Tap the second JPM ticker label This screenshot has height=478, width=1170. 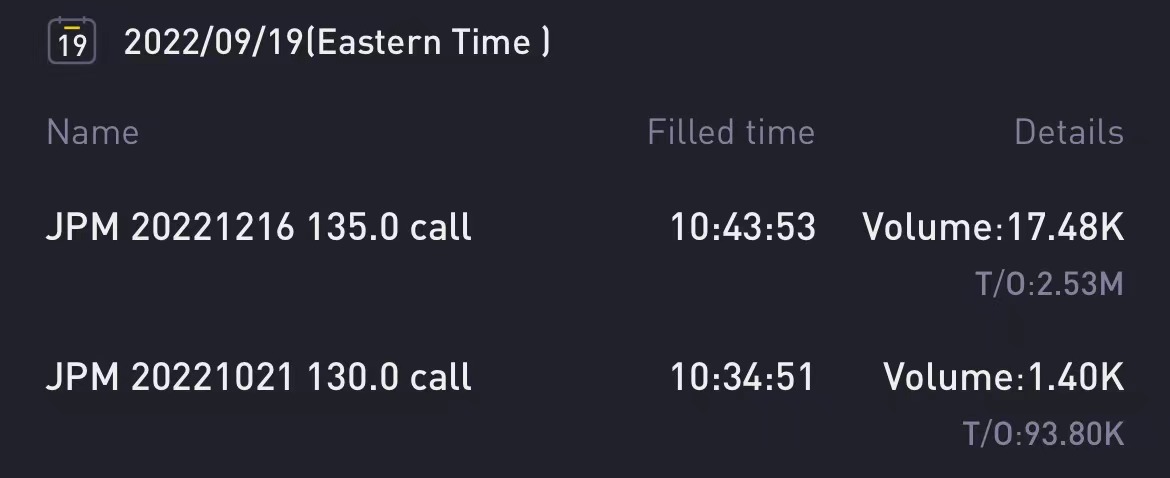tap(83, 377)
